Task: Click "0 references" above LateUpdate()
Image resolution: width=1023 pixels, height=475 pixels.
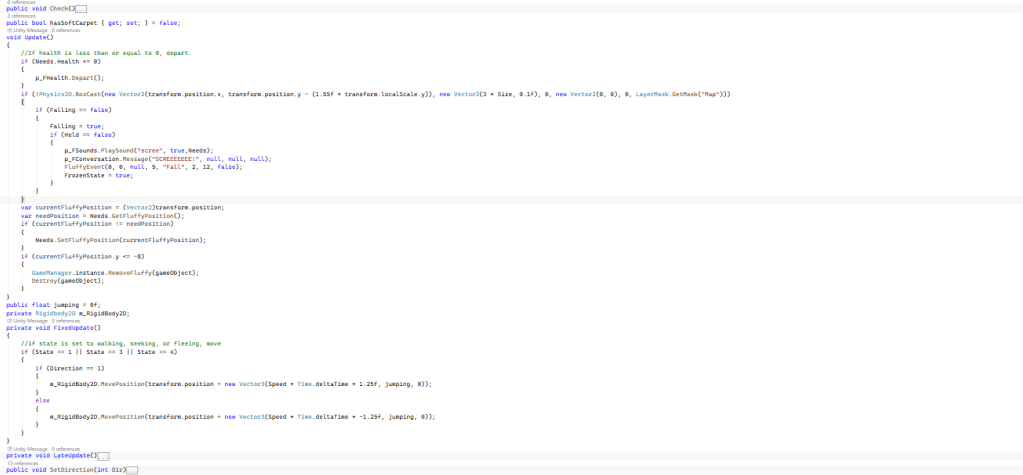Action: click(x=67, y=449)
